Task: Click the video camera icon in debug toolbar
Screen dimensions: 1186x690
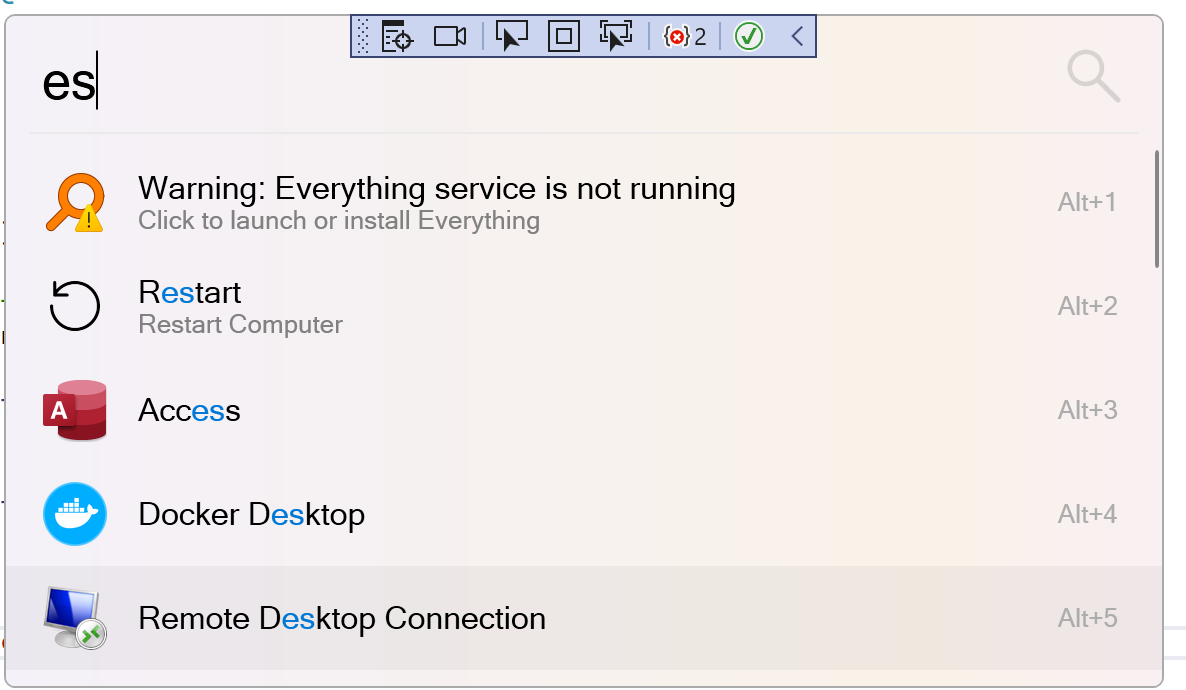Action: tap(449, 36)
